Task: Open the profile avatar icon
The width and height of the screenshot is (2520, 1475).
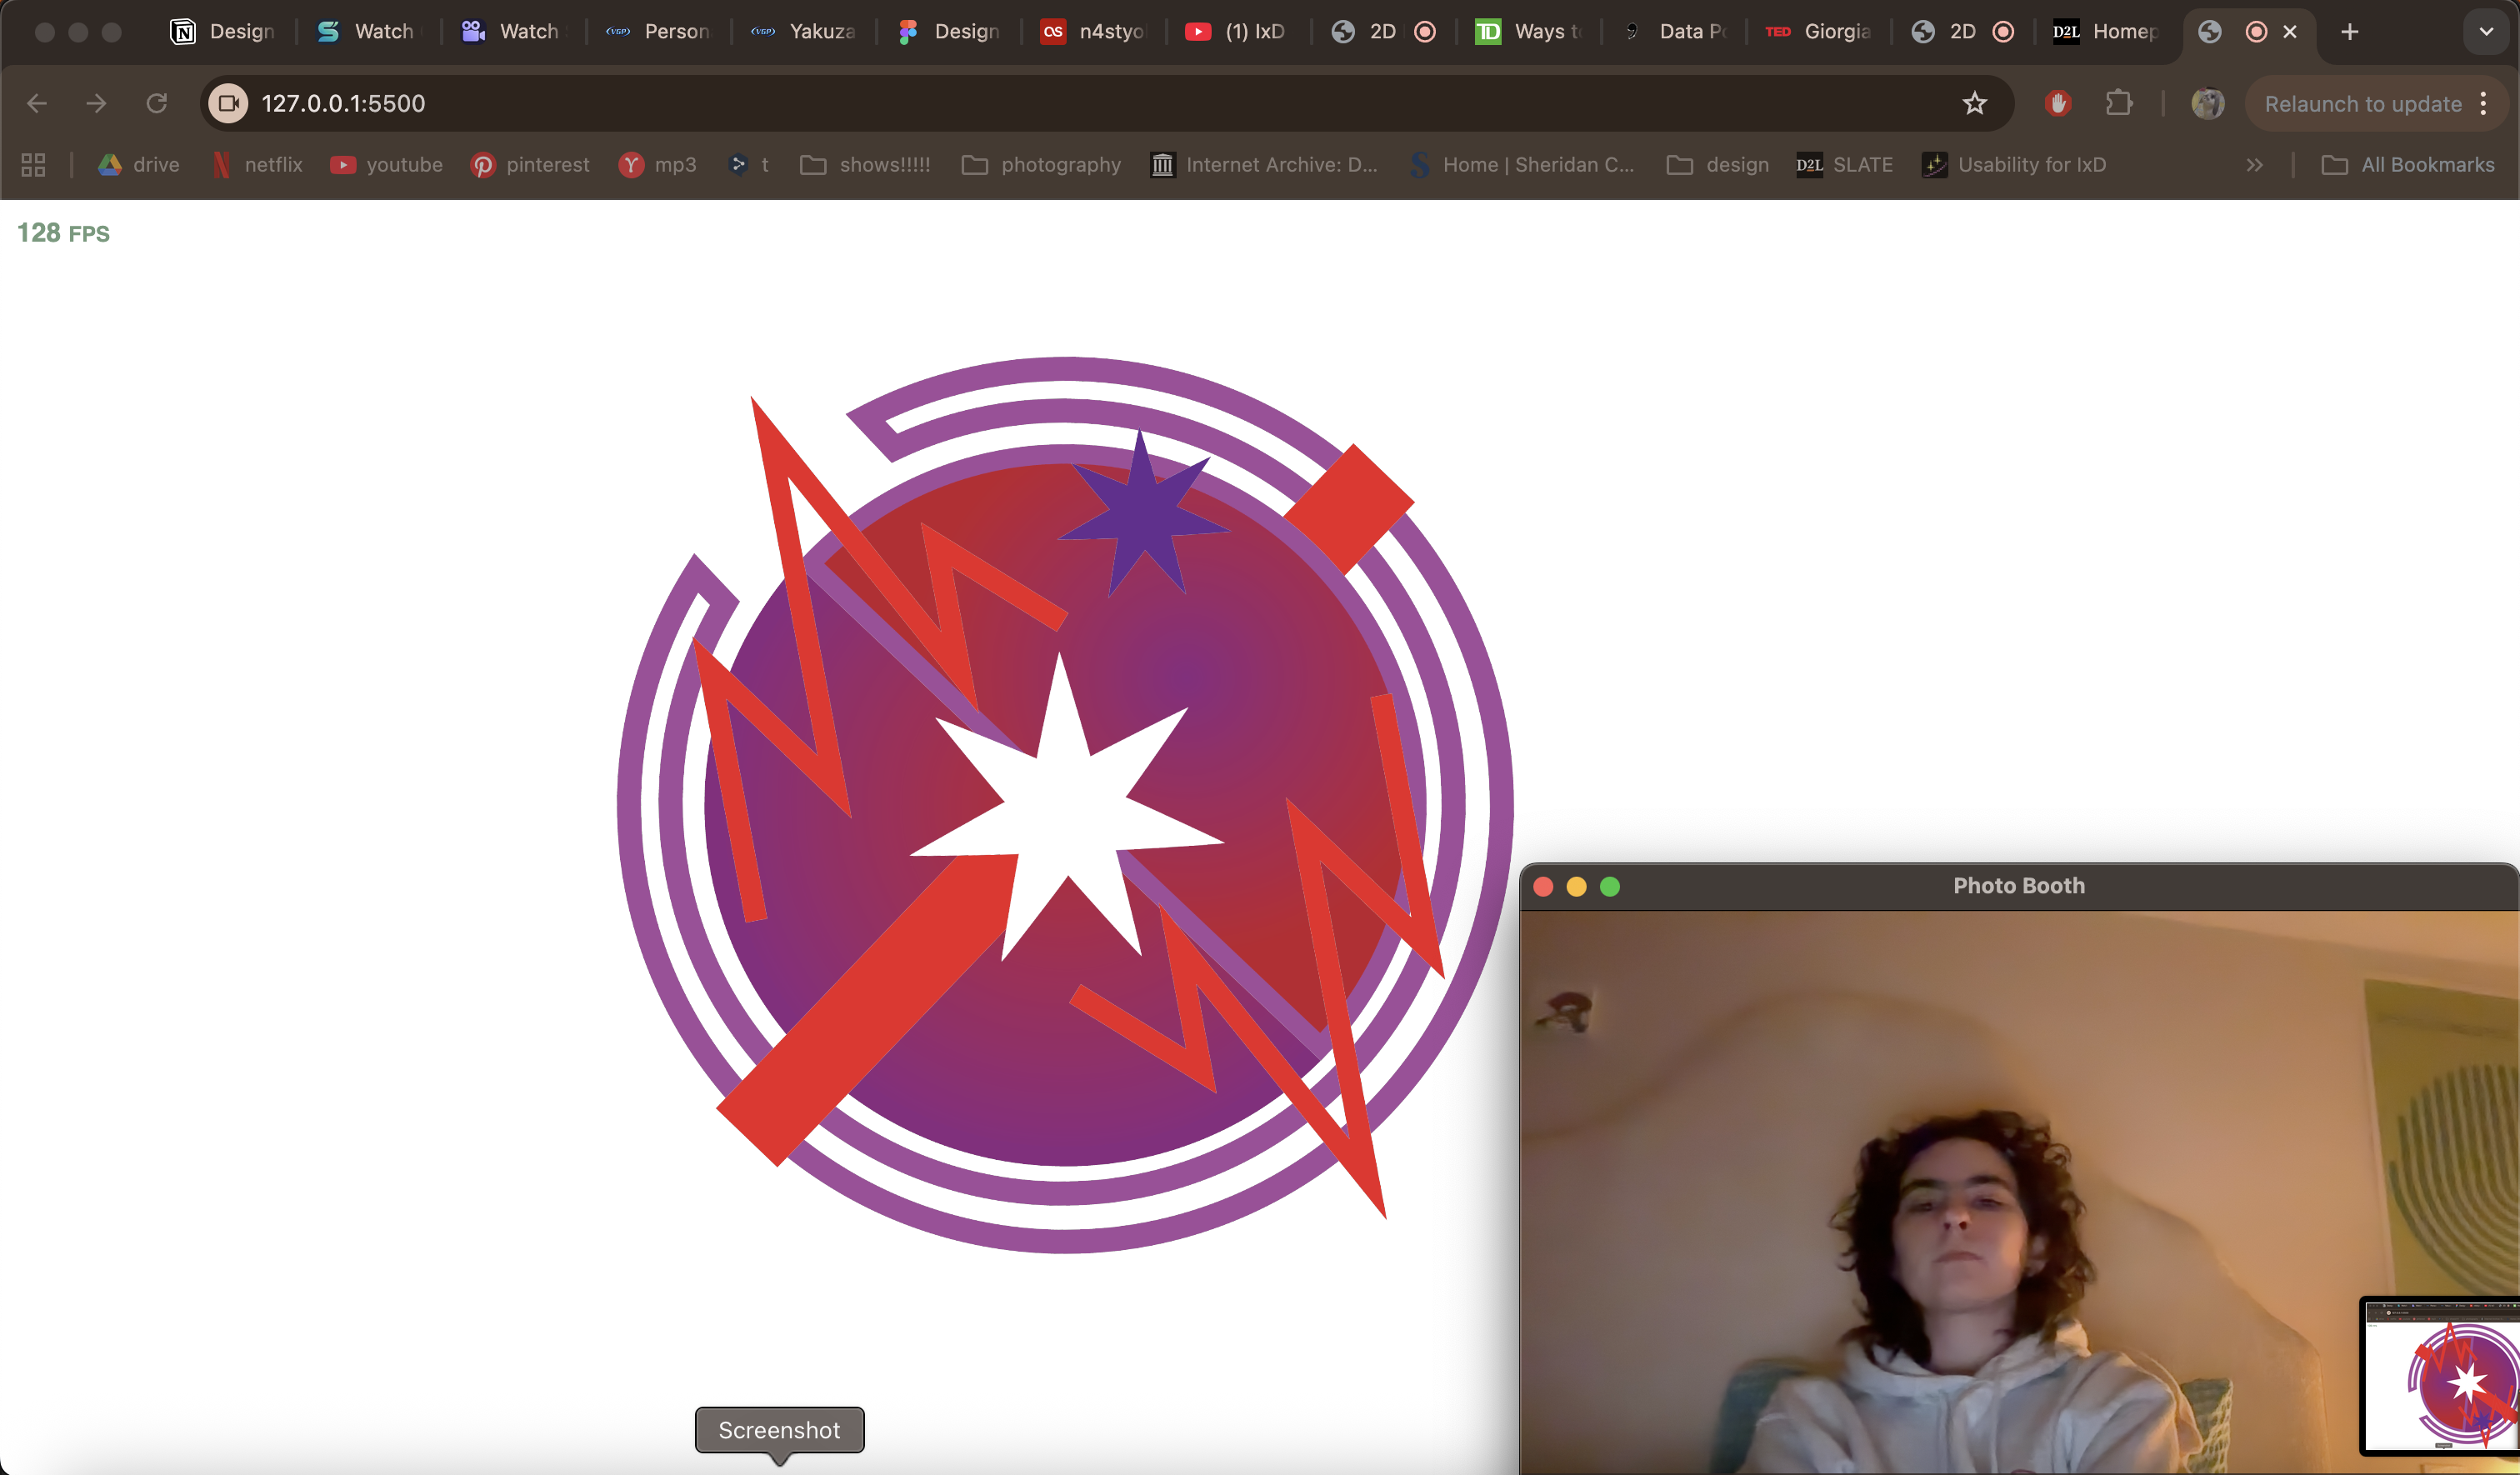Action: point(2207,103)
